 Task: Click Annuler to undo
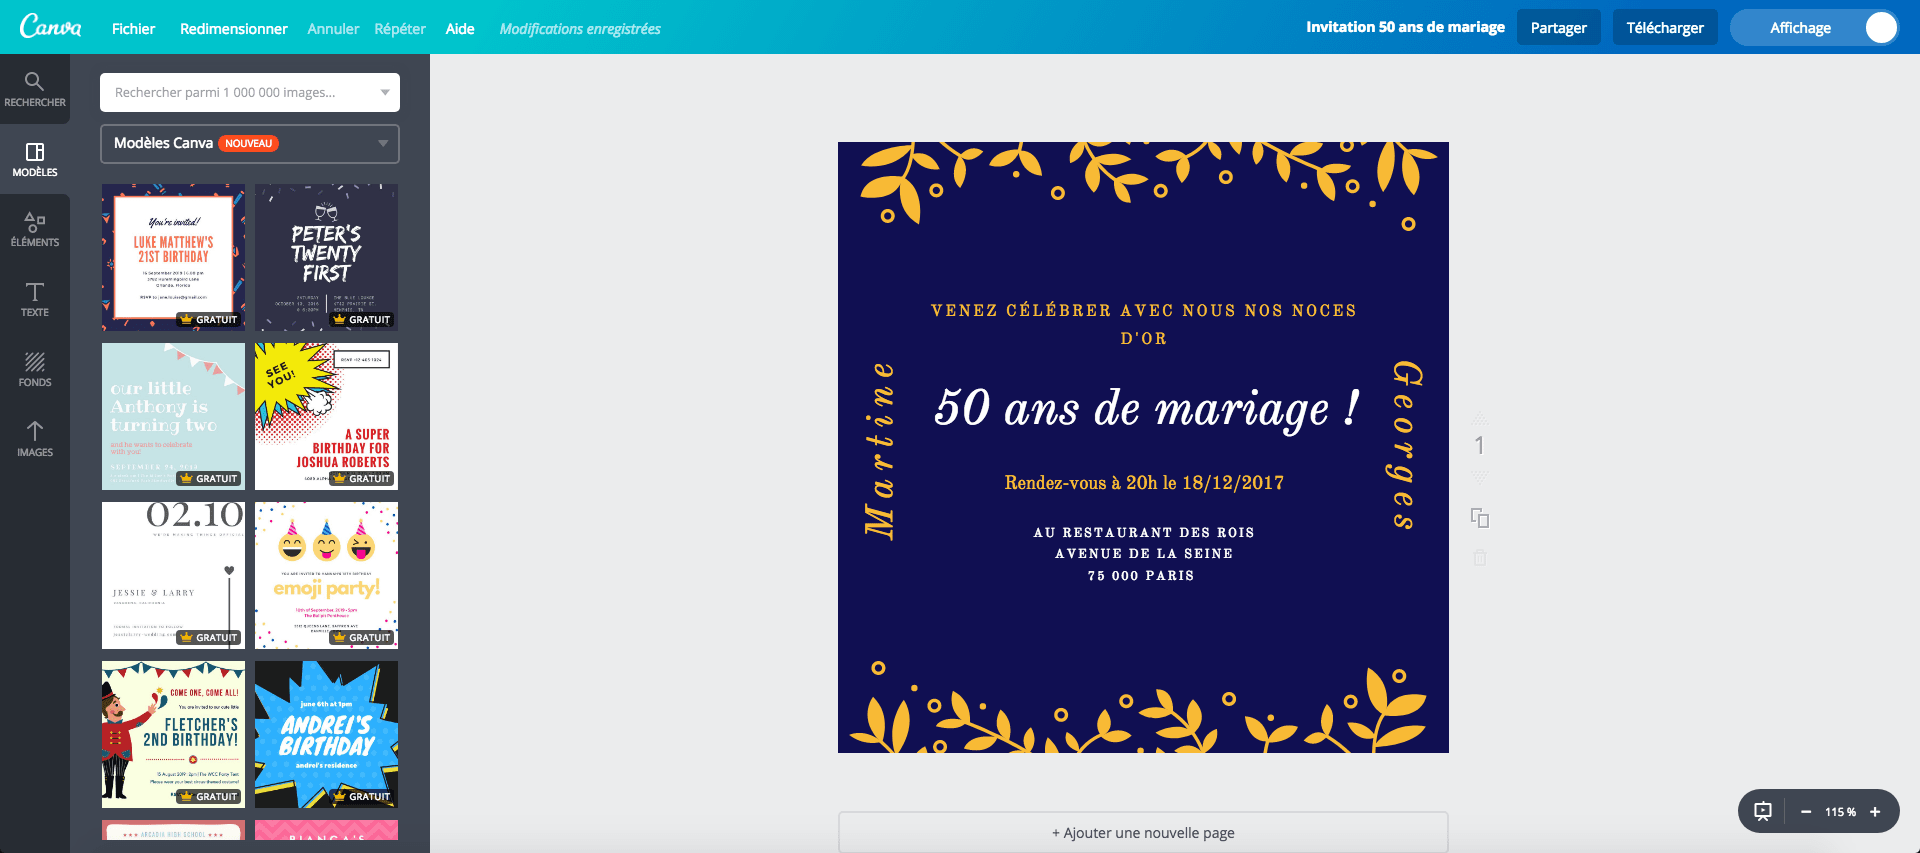(x=333, y=28)
